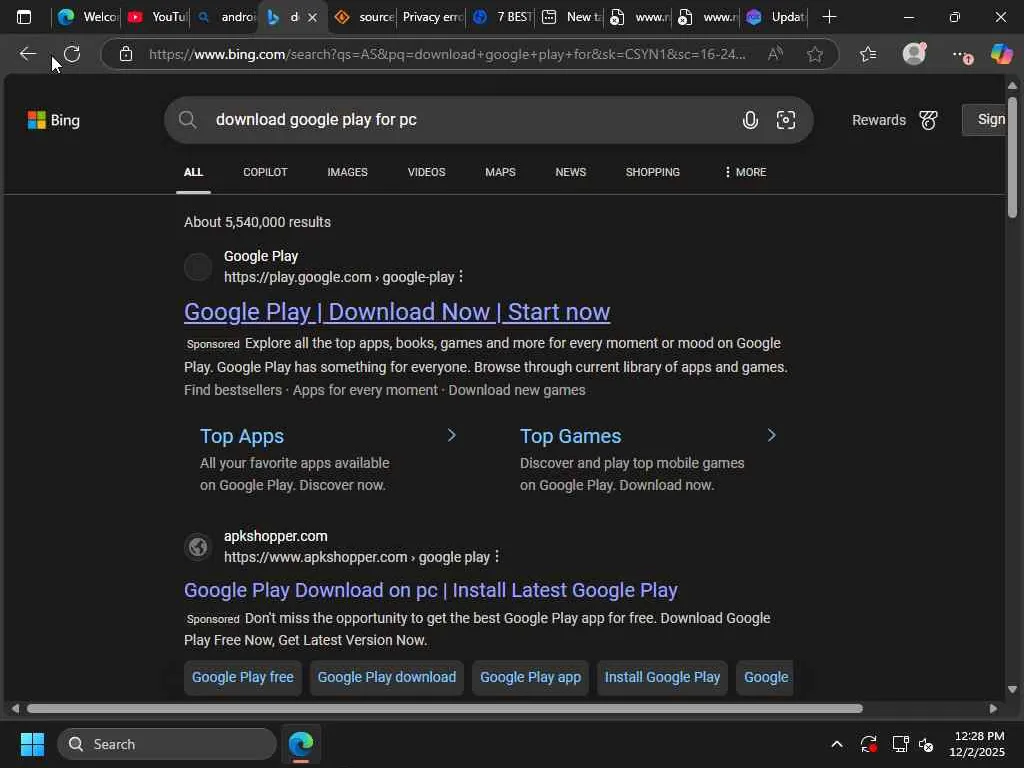The width and height of the screenshot is (1024, 768).
Task: Click the sync tray icon
Action: pyautogui.click(x=869, y=744)
